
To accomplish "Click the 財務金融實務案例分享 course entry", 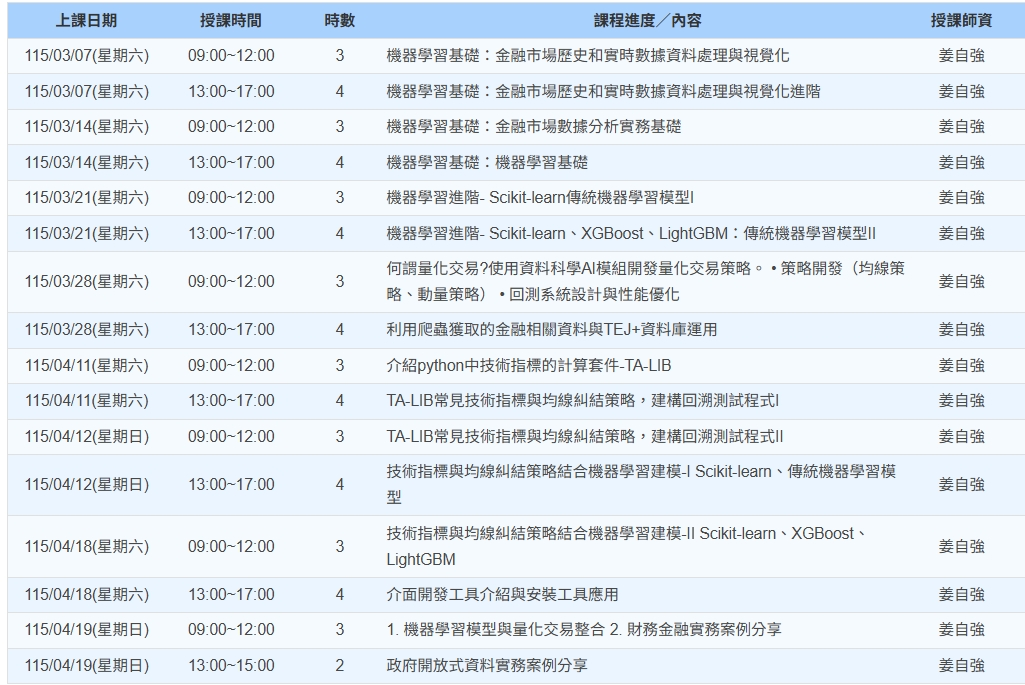I will (584, 630).
